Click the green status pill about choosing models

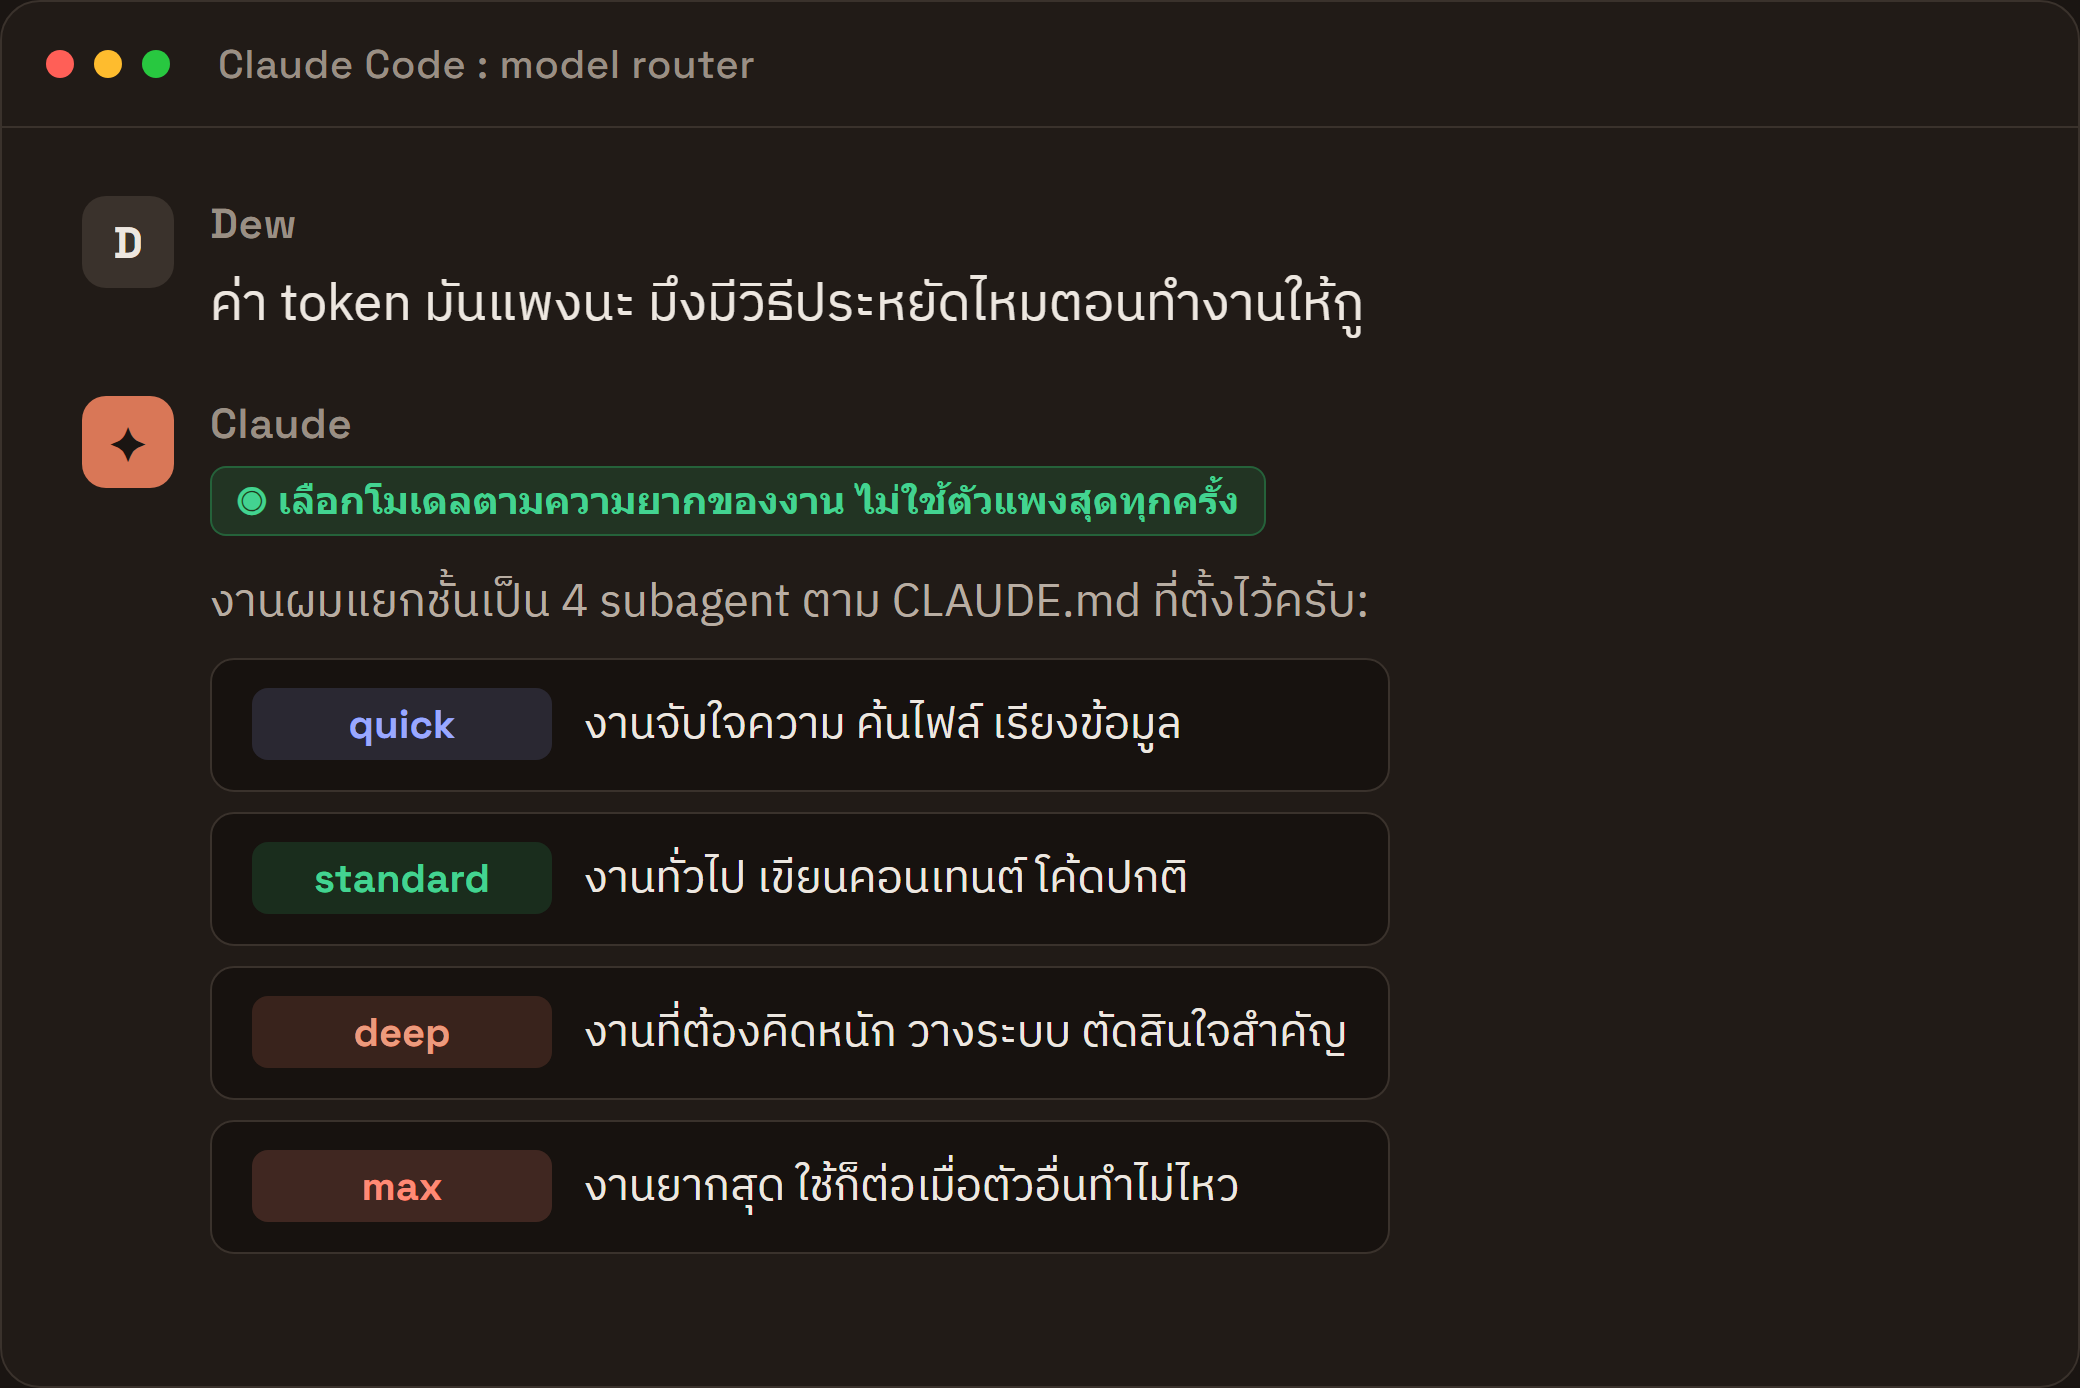click(738, 501)
